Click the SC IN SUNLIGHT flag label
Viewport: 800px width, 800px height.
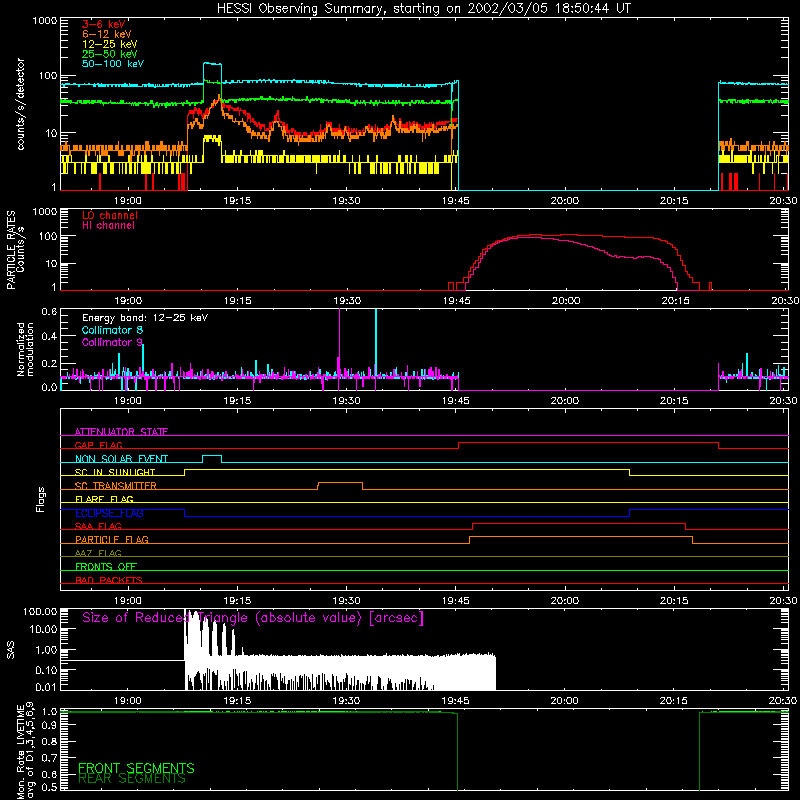click(x=115, y=472)
